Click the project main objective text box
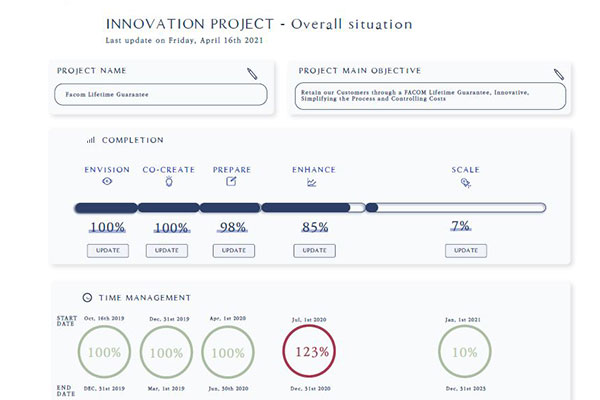600x400 pixels. pyautogui.click(x=432, y=95)
